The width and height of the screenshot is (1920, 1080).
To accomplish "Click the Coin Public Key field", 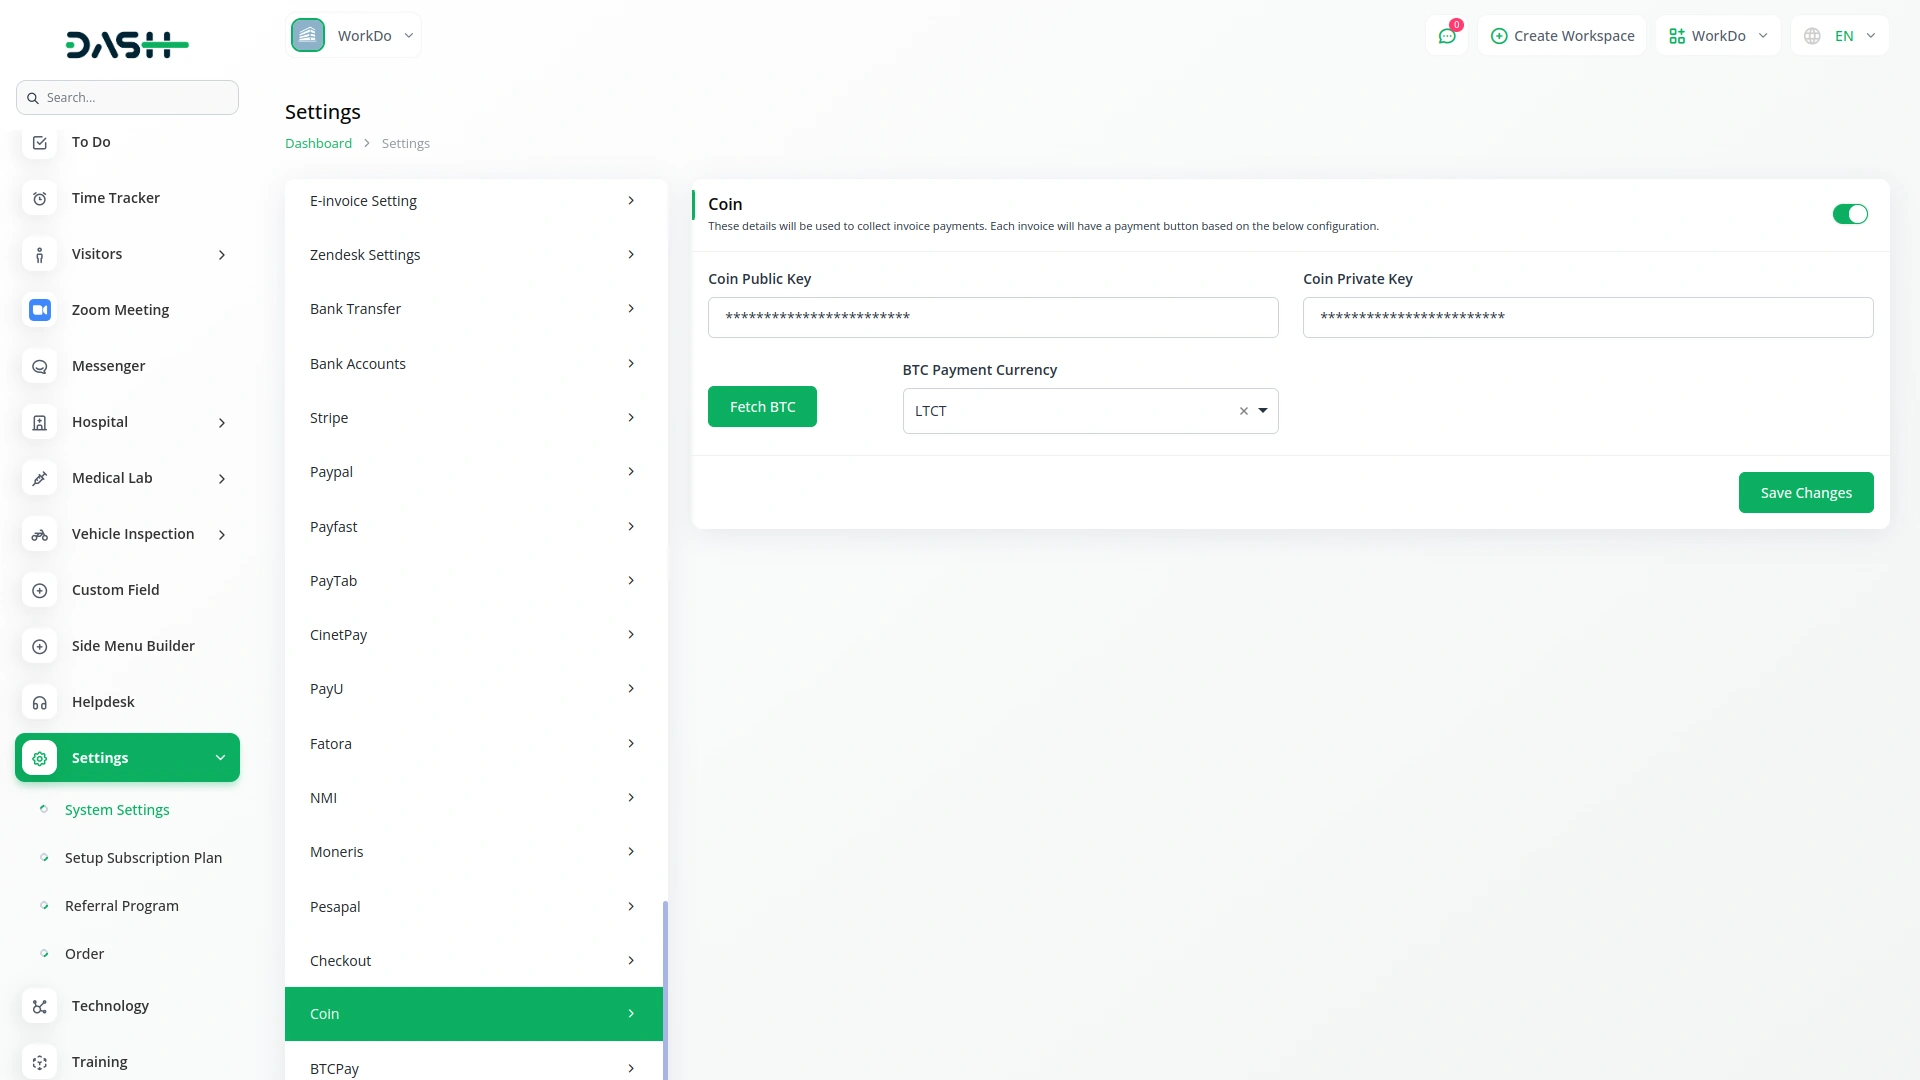I will tap(992, 317).
